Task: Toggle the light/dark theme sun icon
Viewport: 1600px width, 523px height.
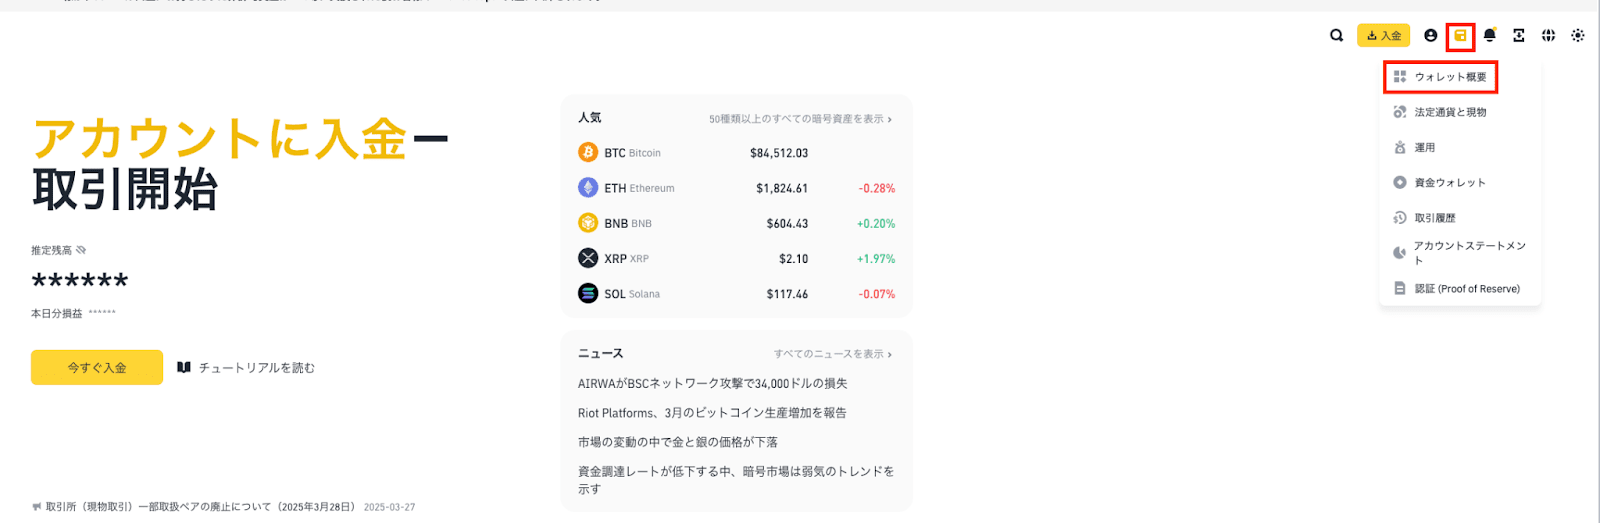Action: pyautogui.click(x=1578, y=36)
